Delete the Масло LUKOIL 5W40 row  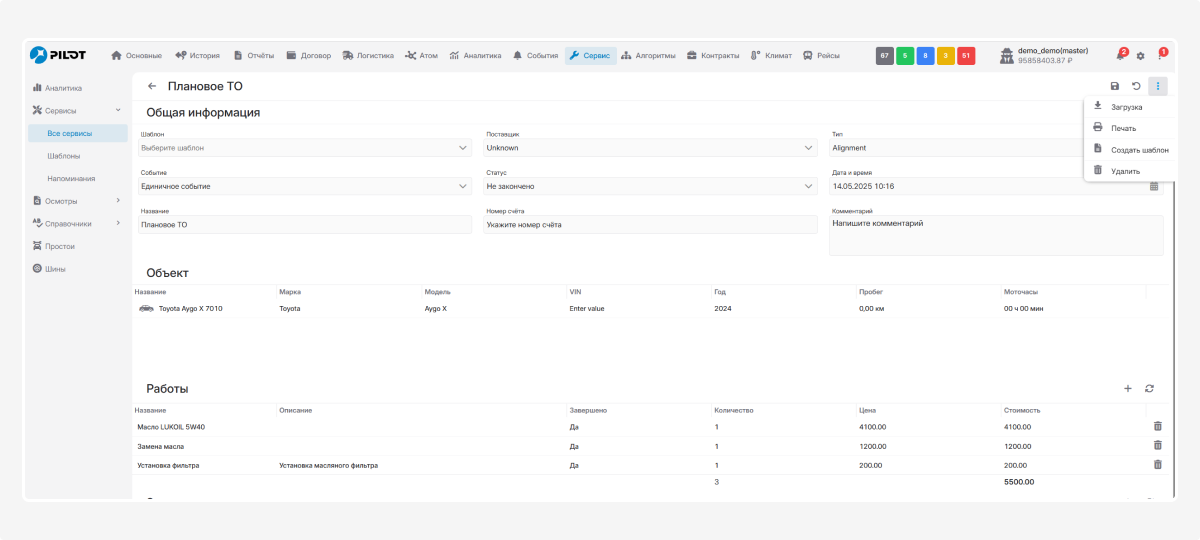pos(1158,427)
